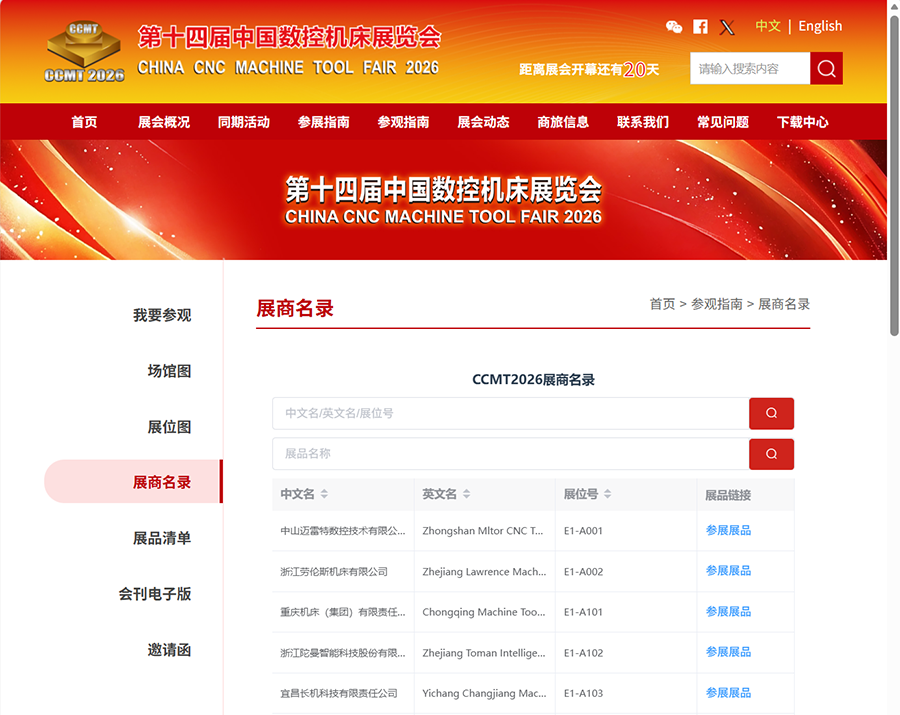
Task: Open 下载中心 in navigation bar
Action: coord(802,122)
